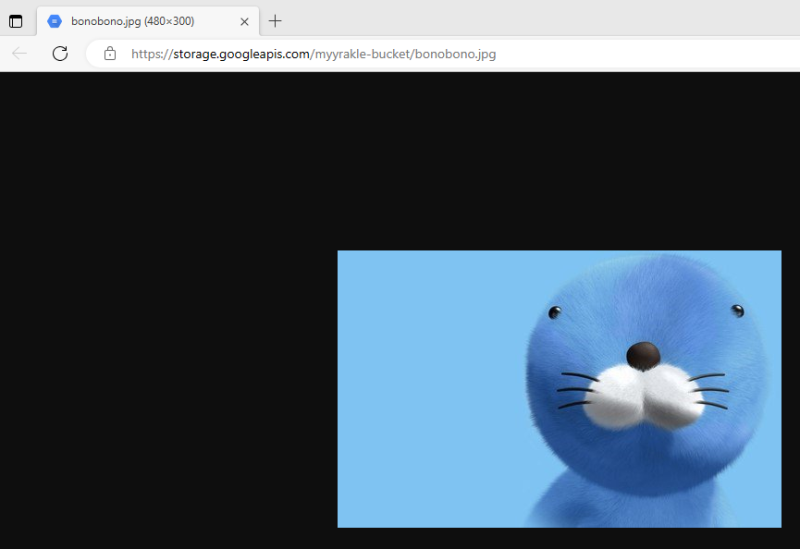Click the tab's blue hexagon favicon
The width and height of the screenshot is (800, 549).
[x=55, y=21]
